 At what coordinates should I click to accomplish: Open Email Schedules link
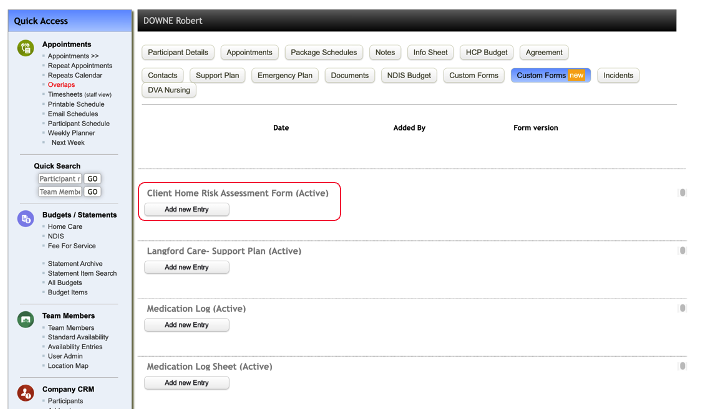pos(73,114)
